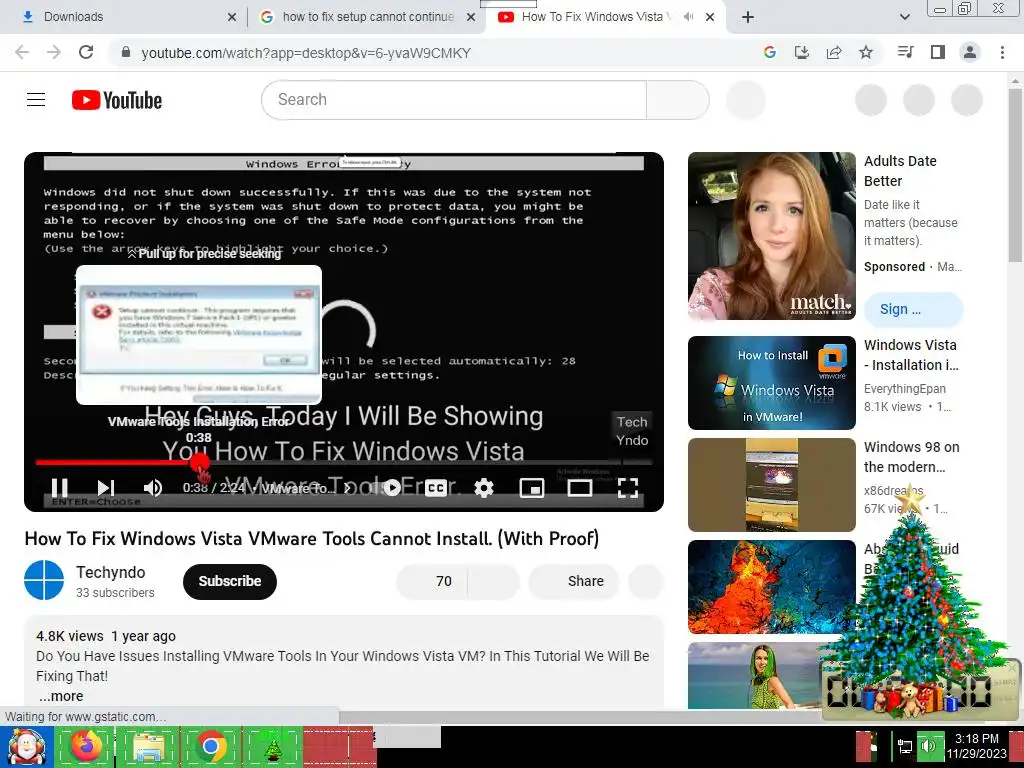Screen dimensions: 1024x768
Task: View site information lock icon
Action: point(126,52)
